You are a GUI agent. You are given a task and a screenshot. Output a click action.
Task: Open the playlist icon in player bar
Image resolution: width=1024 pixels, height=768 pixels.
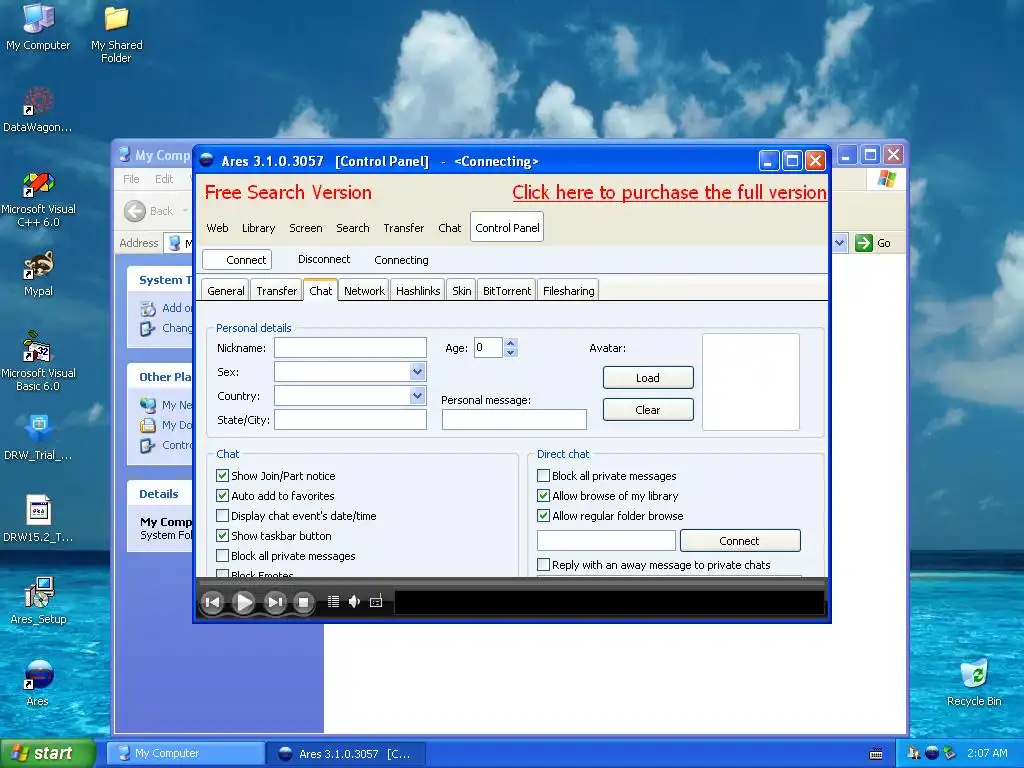click(x=333, y=601)
